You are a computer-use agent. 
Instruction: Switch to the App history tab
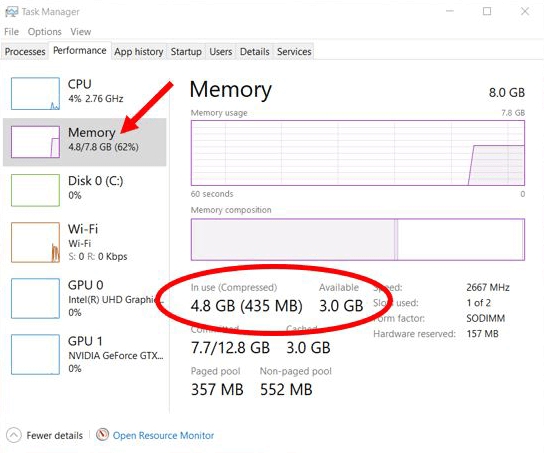(139, 52)
